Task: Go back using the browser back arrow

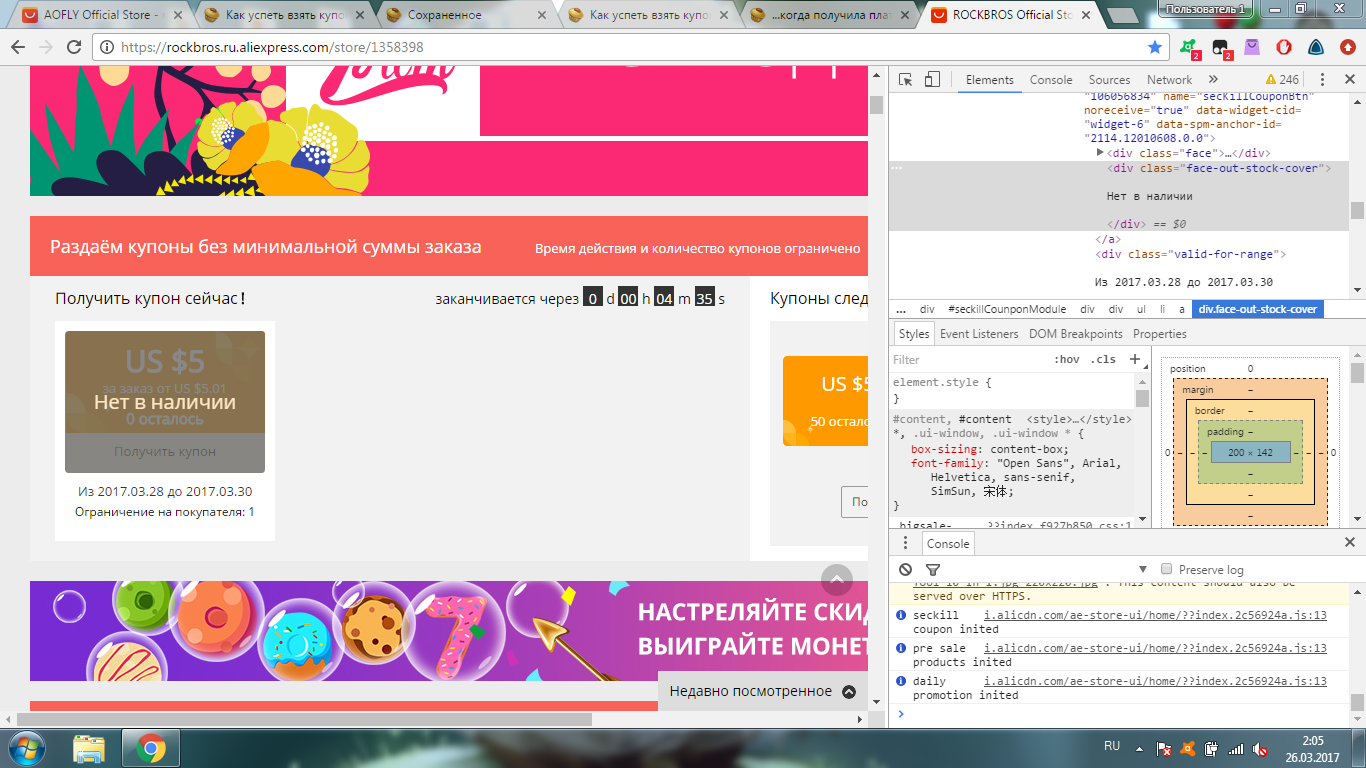Action: click(17, 47)
